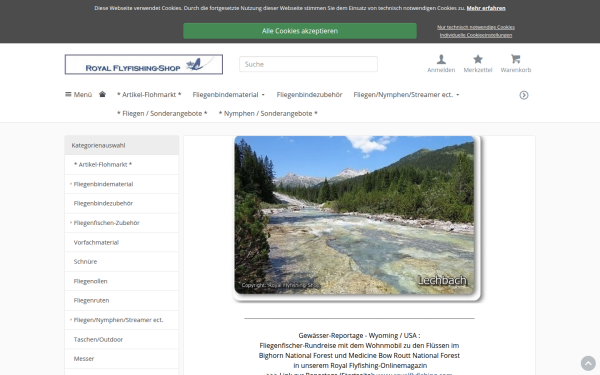Open Fliegenbindezubehör in the top navigation
The image size is (600, 375).
309,95
